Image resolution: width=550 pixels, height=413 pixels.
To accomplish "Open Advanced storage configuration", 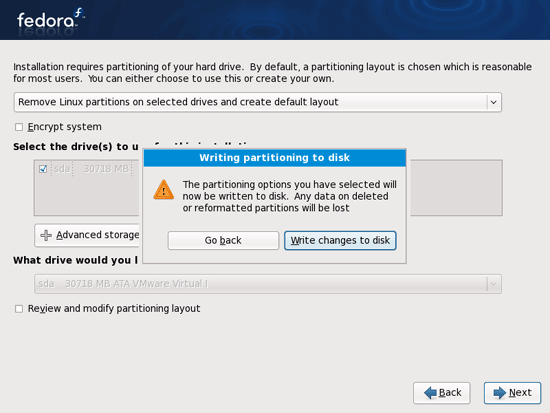I will (87, 235).
